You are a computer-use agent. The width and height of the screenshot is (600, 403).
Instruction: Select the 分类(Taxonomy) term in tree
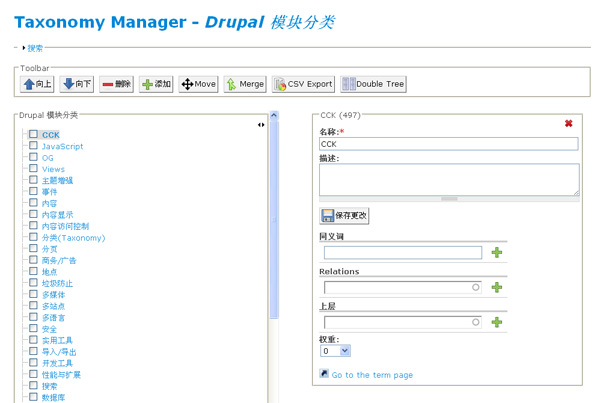(73, 238)
